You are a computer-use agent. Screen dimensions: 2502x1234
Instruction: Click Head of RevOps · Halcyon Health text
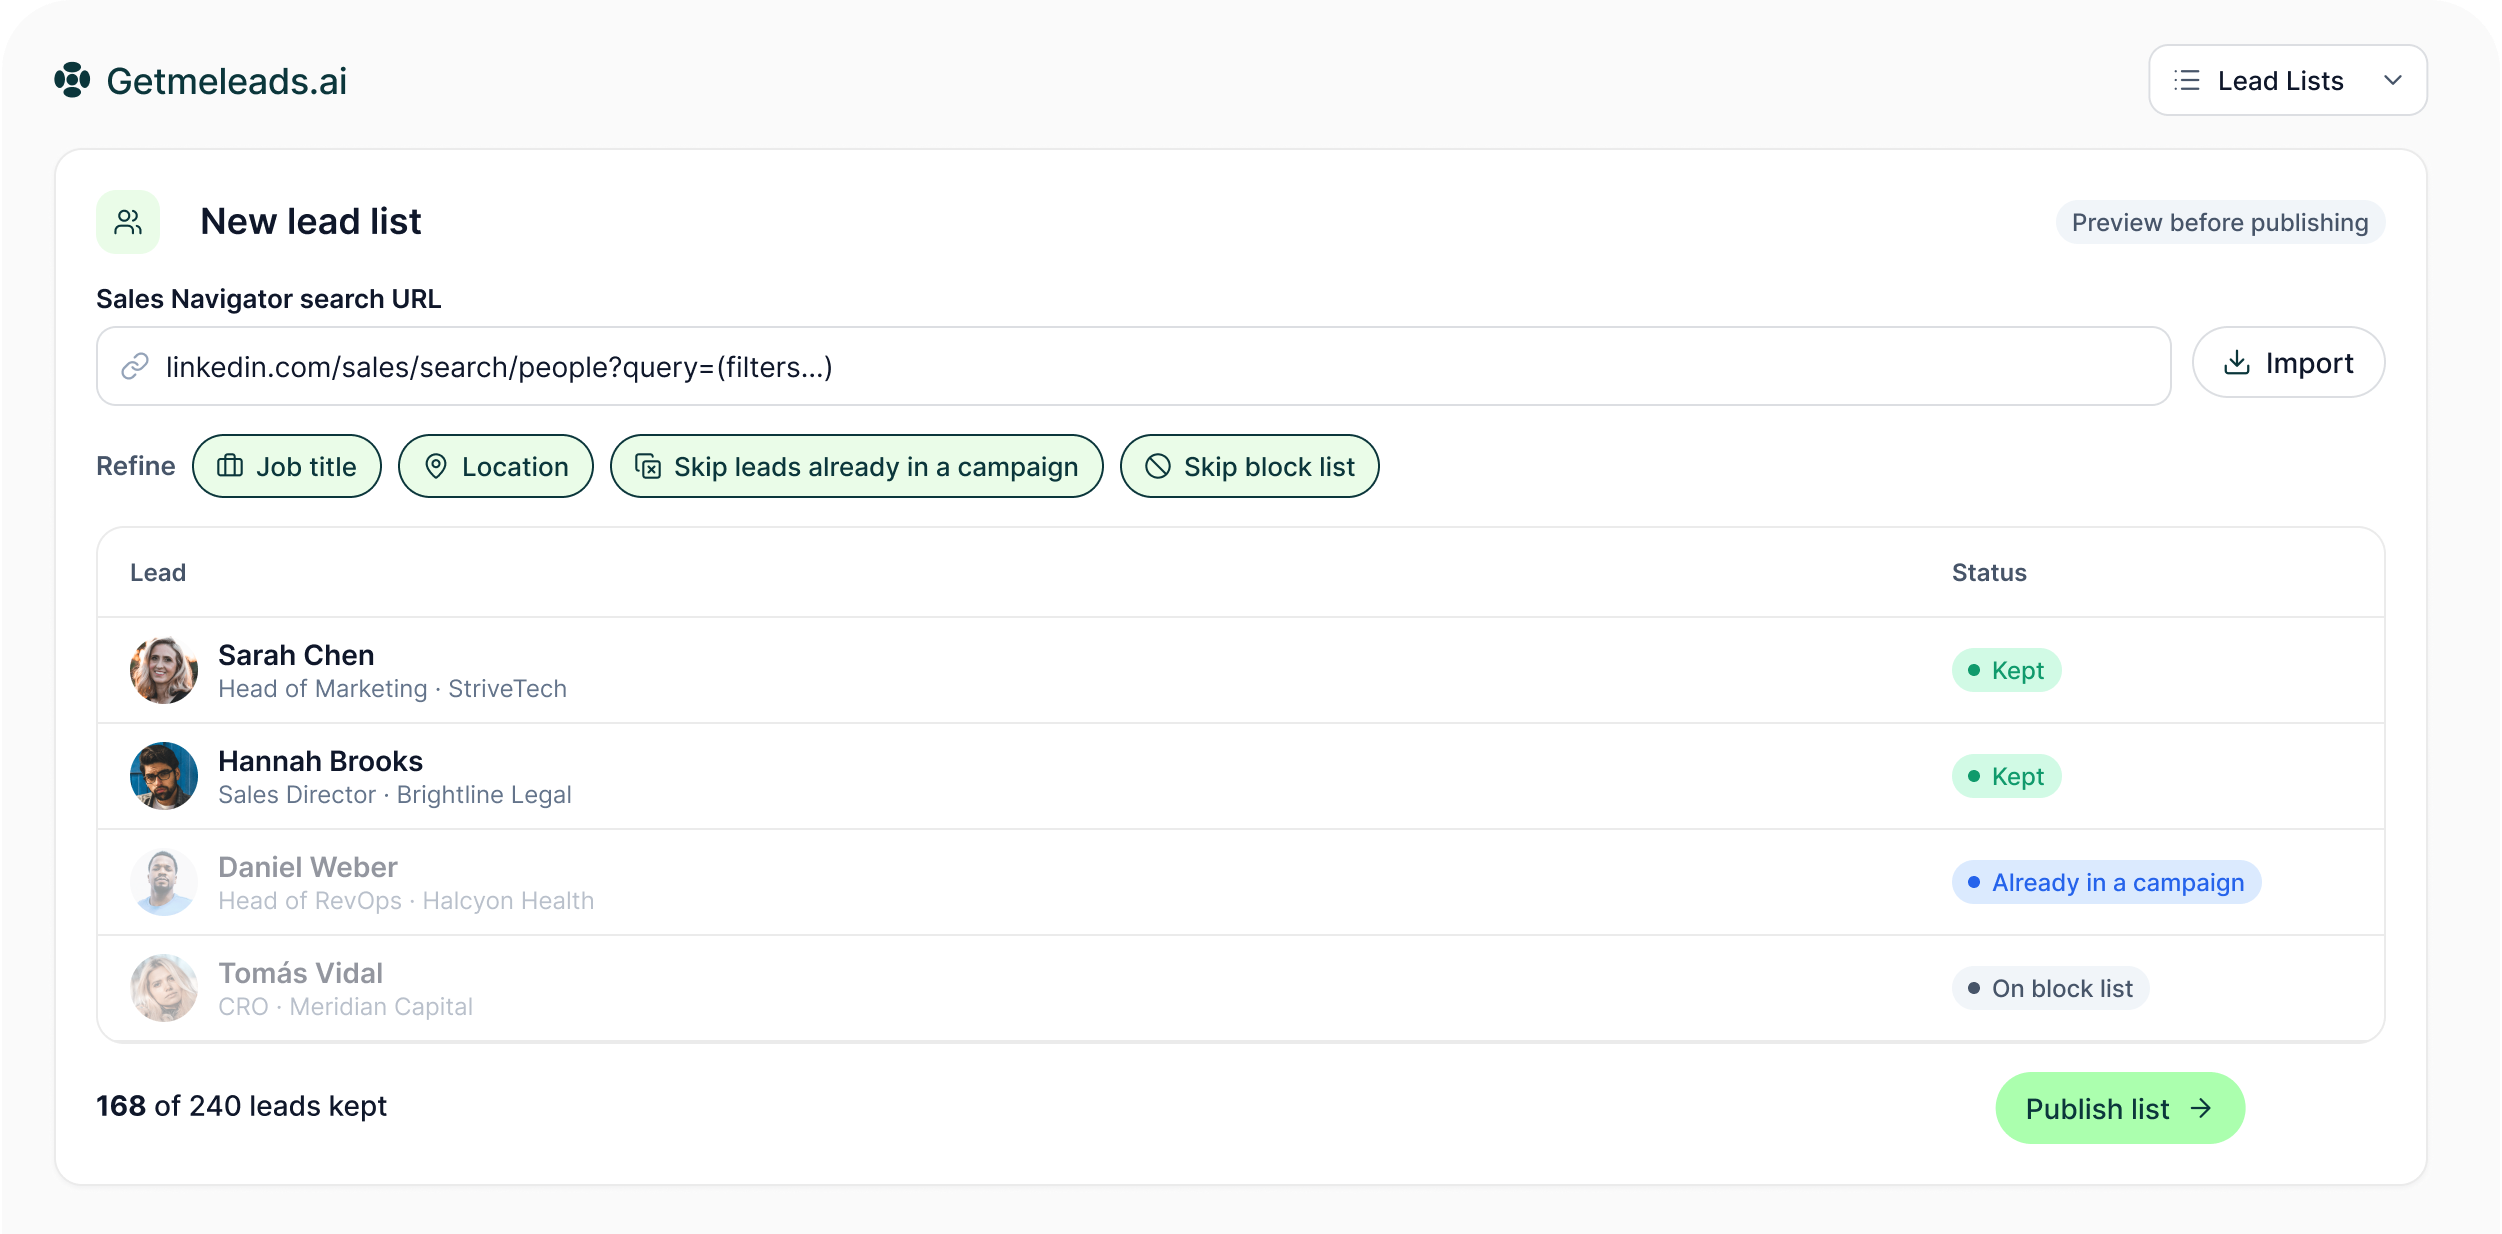coord(406,901)
